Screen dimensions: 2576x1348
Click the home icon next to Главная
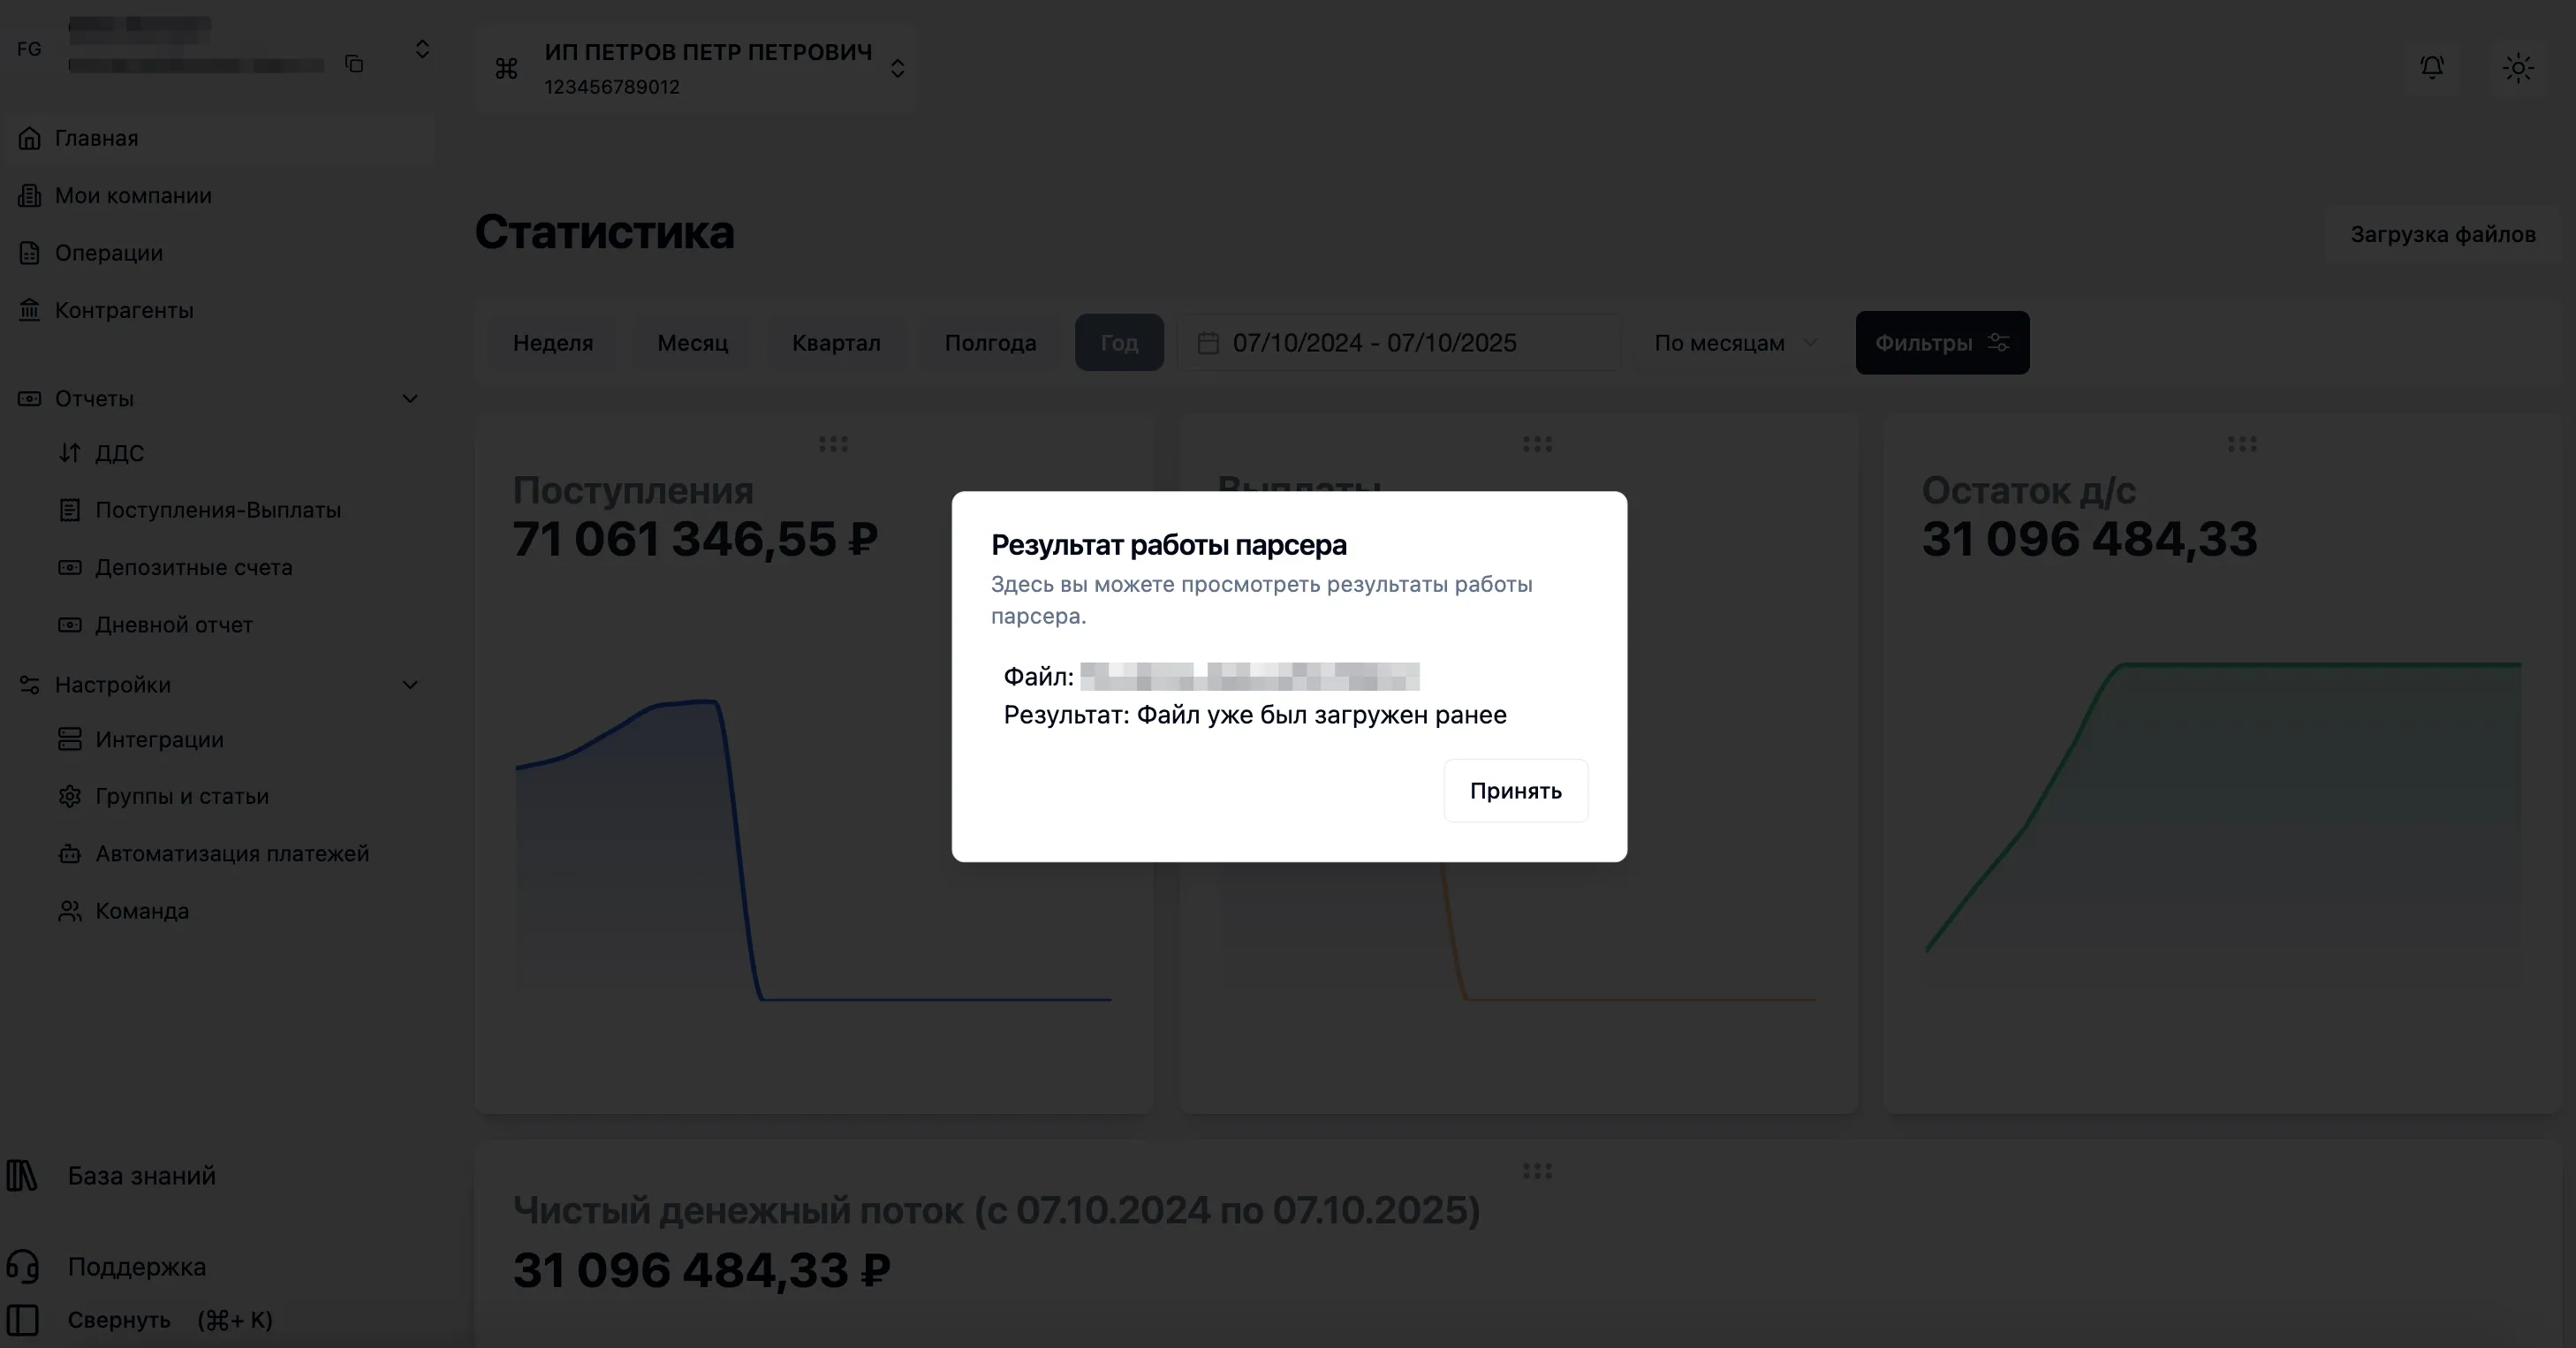(x=29, y=138)
